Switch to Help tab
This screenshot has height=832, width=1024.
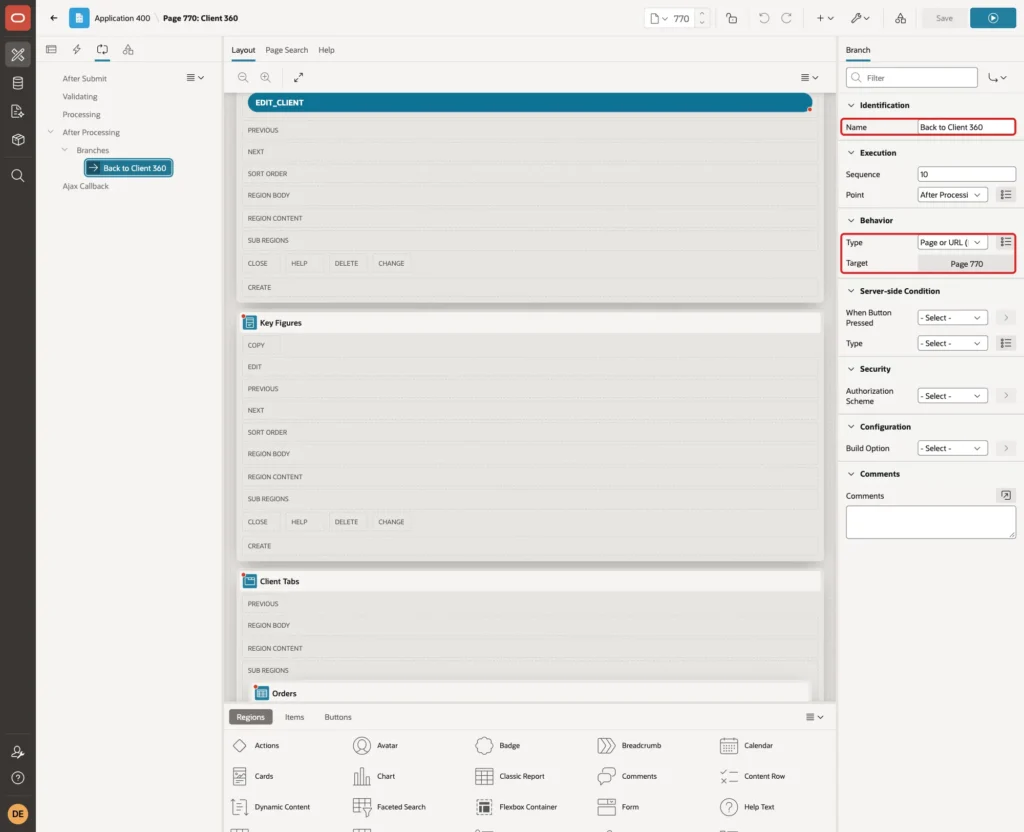tap(327, 50)
